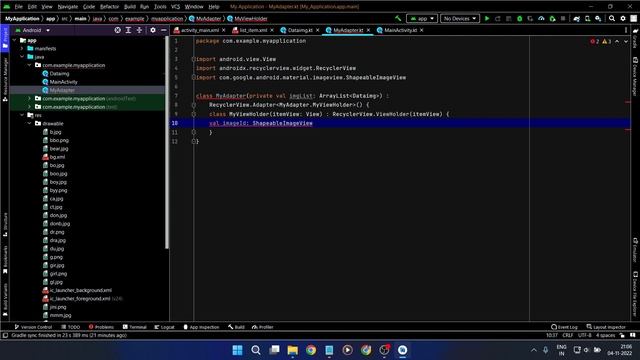Image resolution: width=640 pixels, height=360 pixels.
Task: Click the Debug app bug icon
Action: [520, 18]
